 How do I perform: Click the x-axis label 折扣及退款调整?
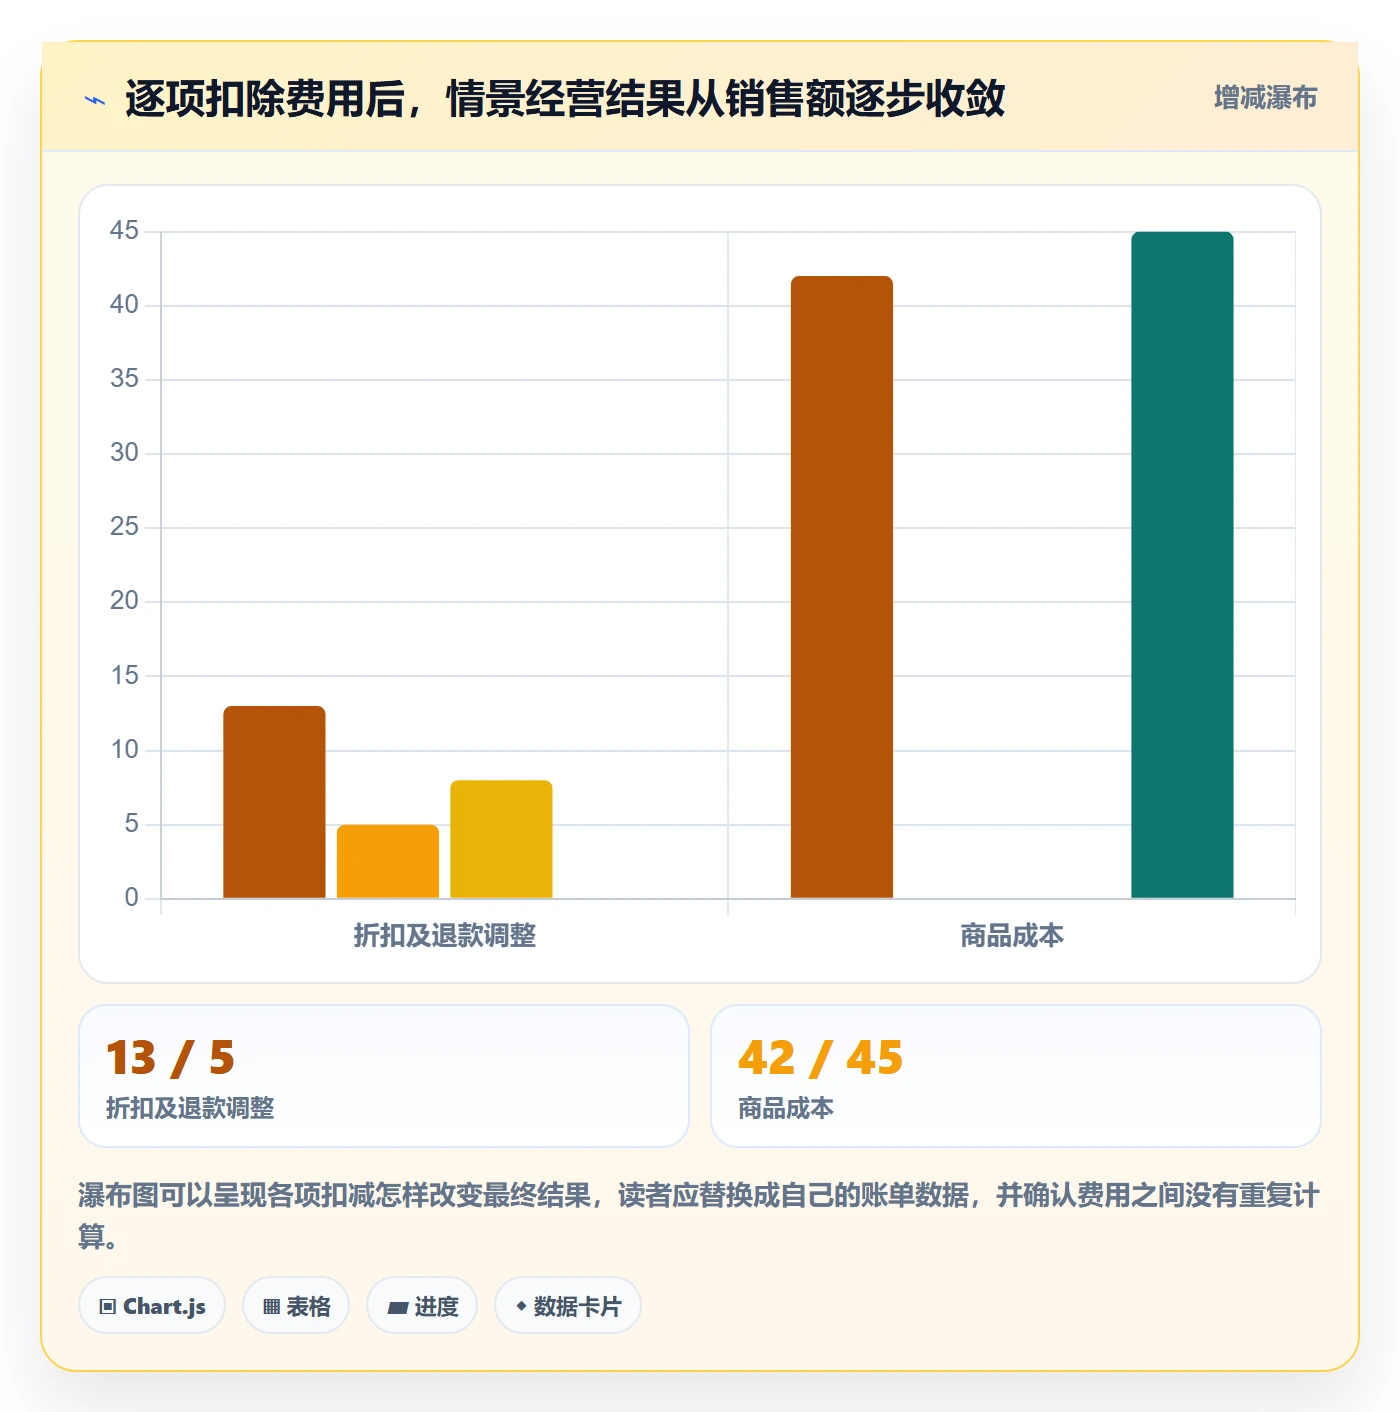coord(445,936)
